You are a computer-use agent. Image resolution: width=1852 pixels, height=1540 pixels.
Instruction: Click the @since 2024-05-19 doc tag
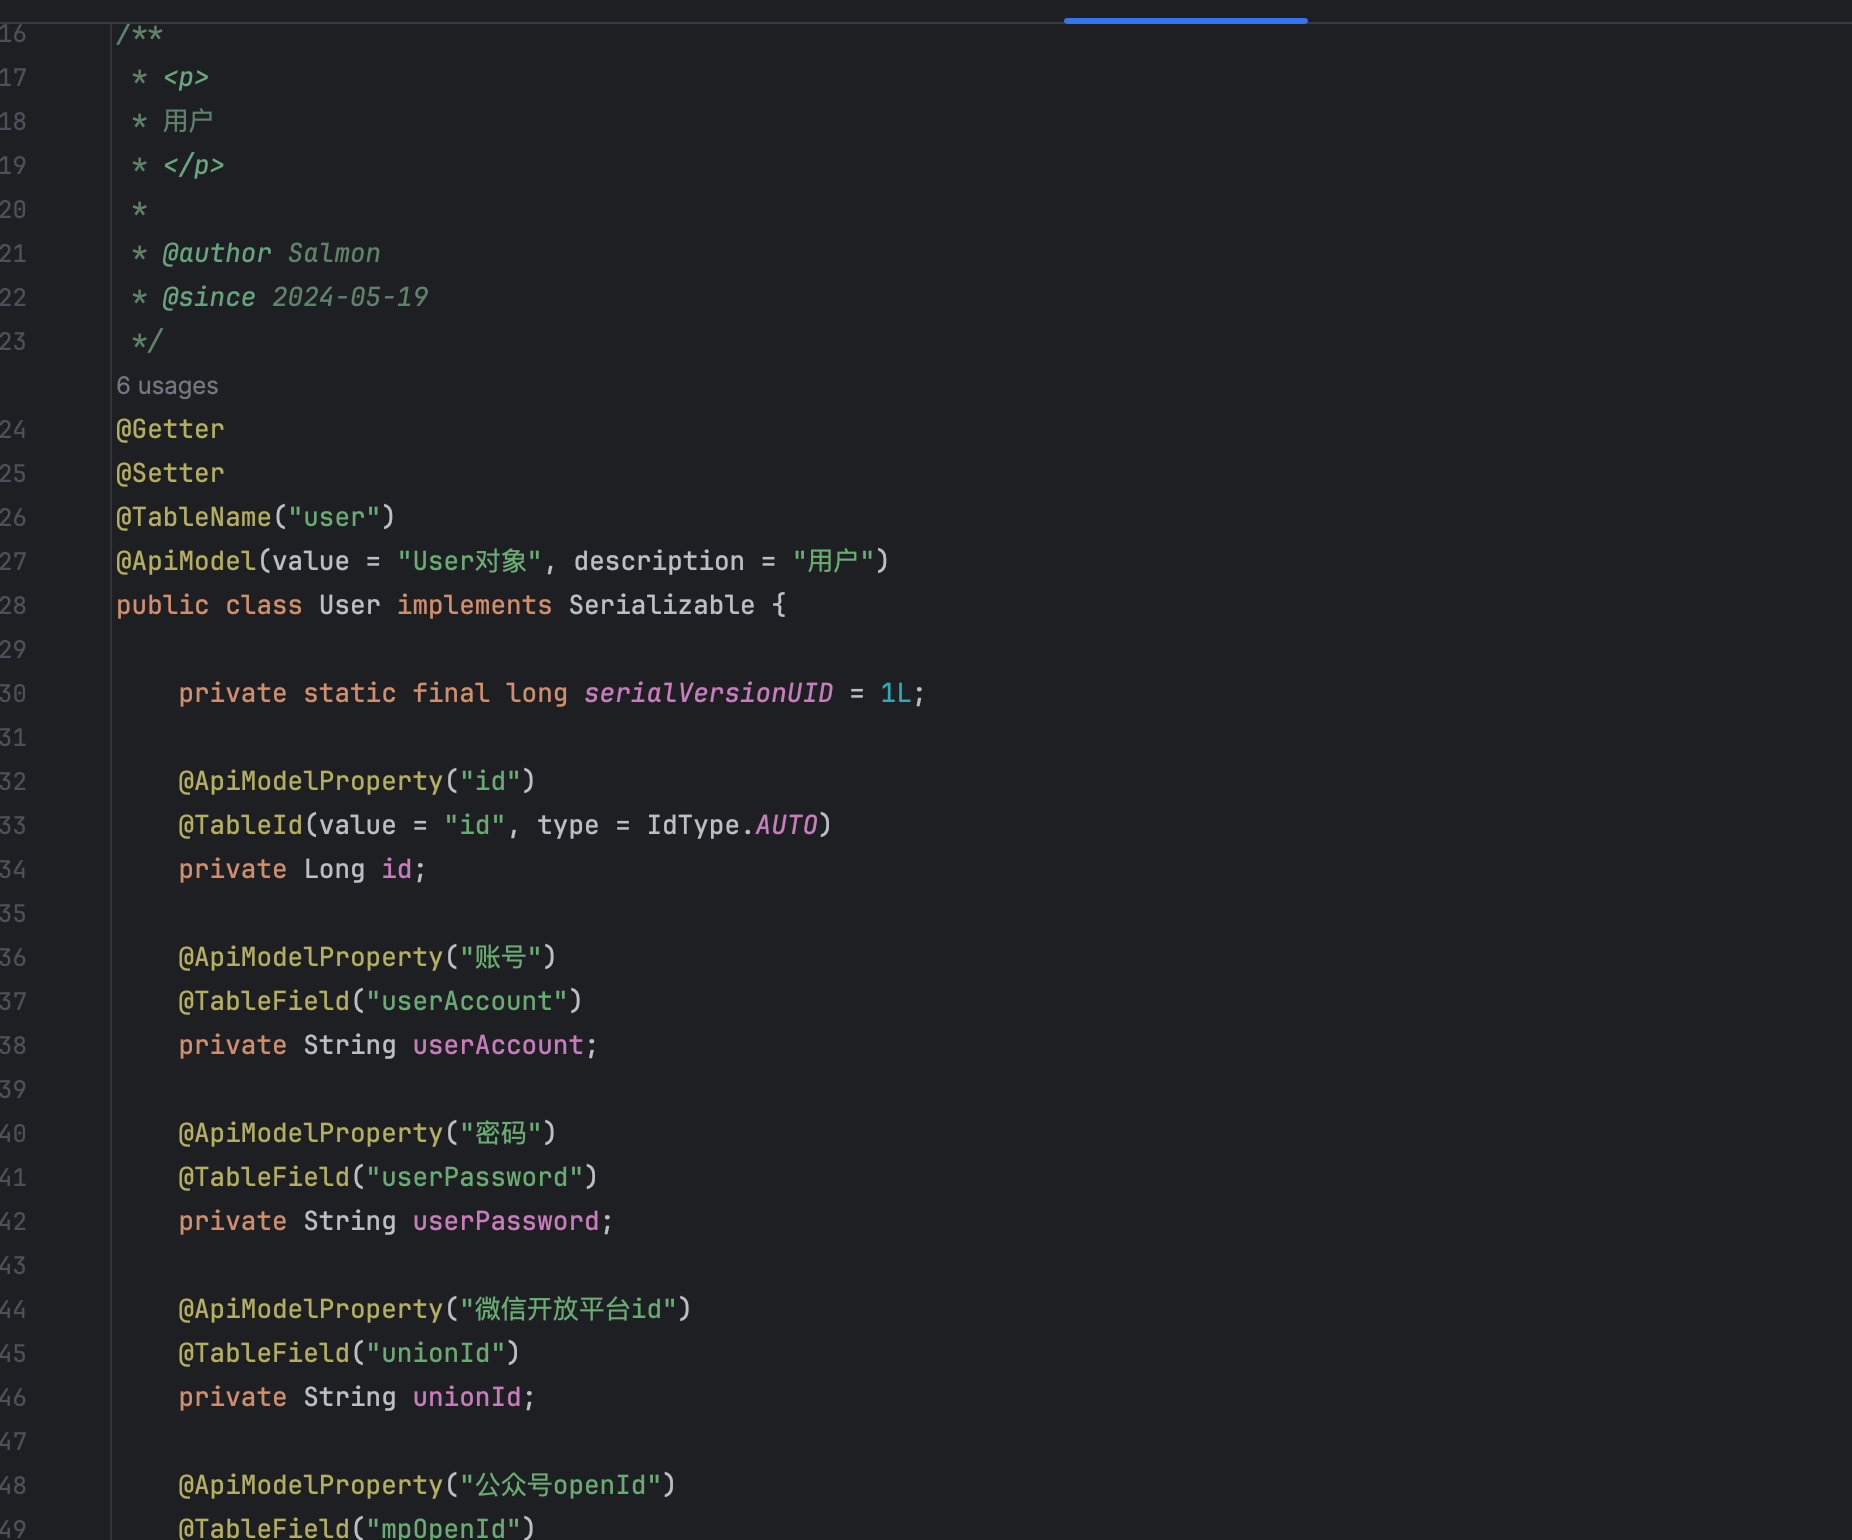295,298
